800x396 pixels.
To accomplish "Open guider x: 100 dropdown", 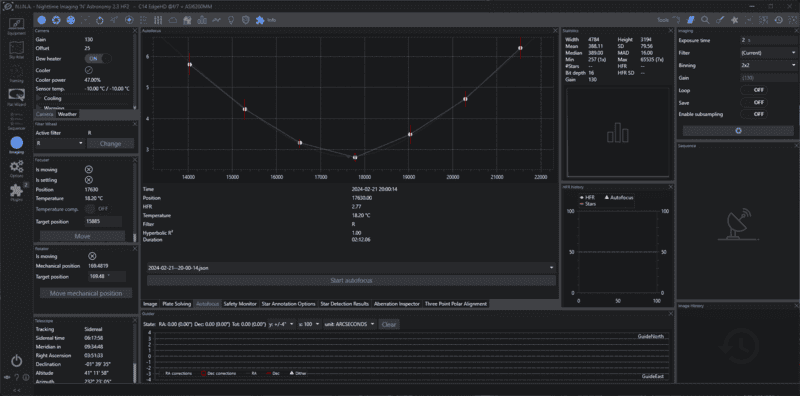I will (310, 324).
